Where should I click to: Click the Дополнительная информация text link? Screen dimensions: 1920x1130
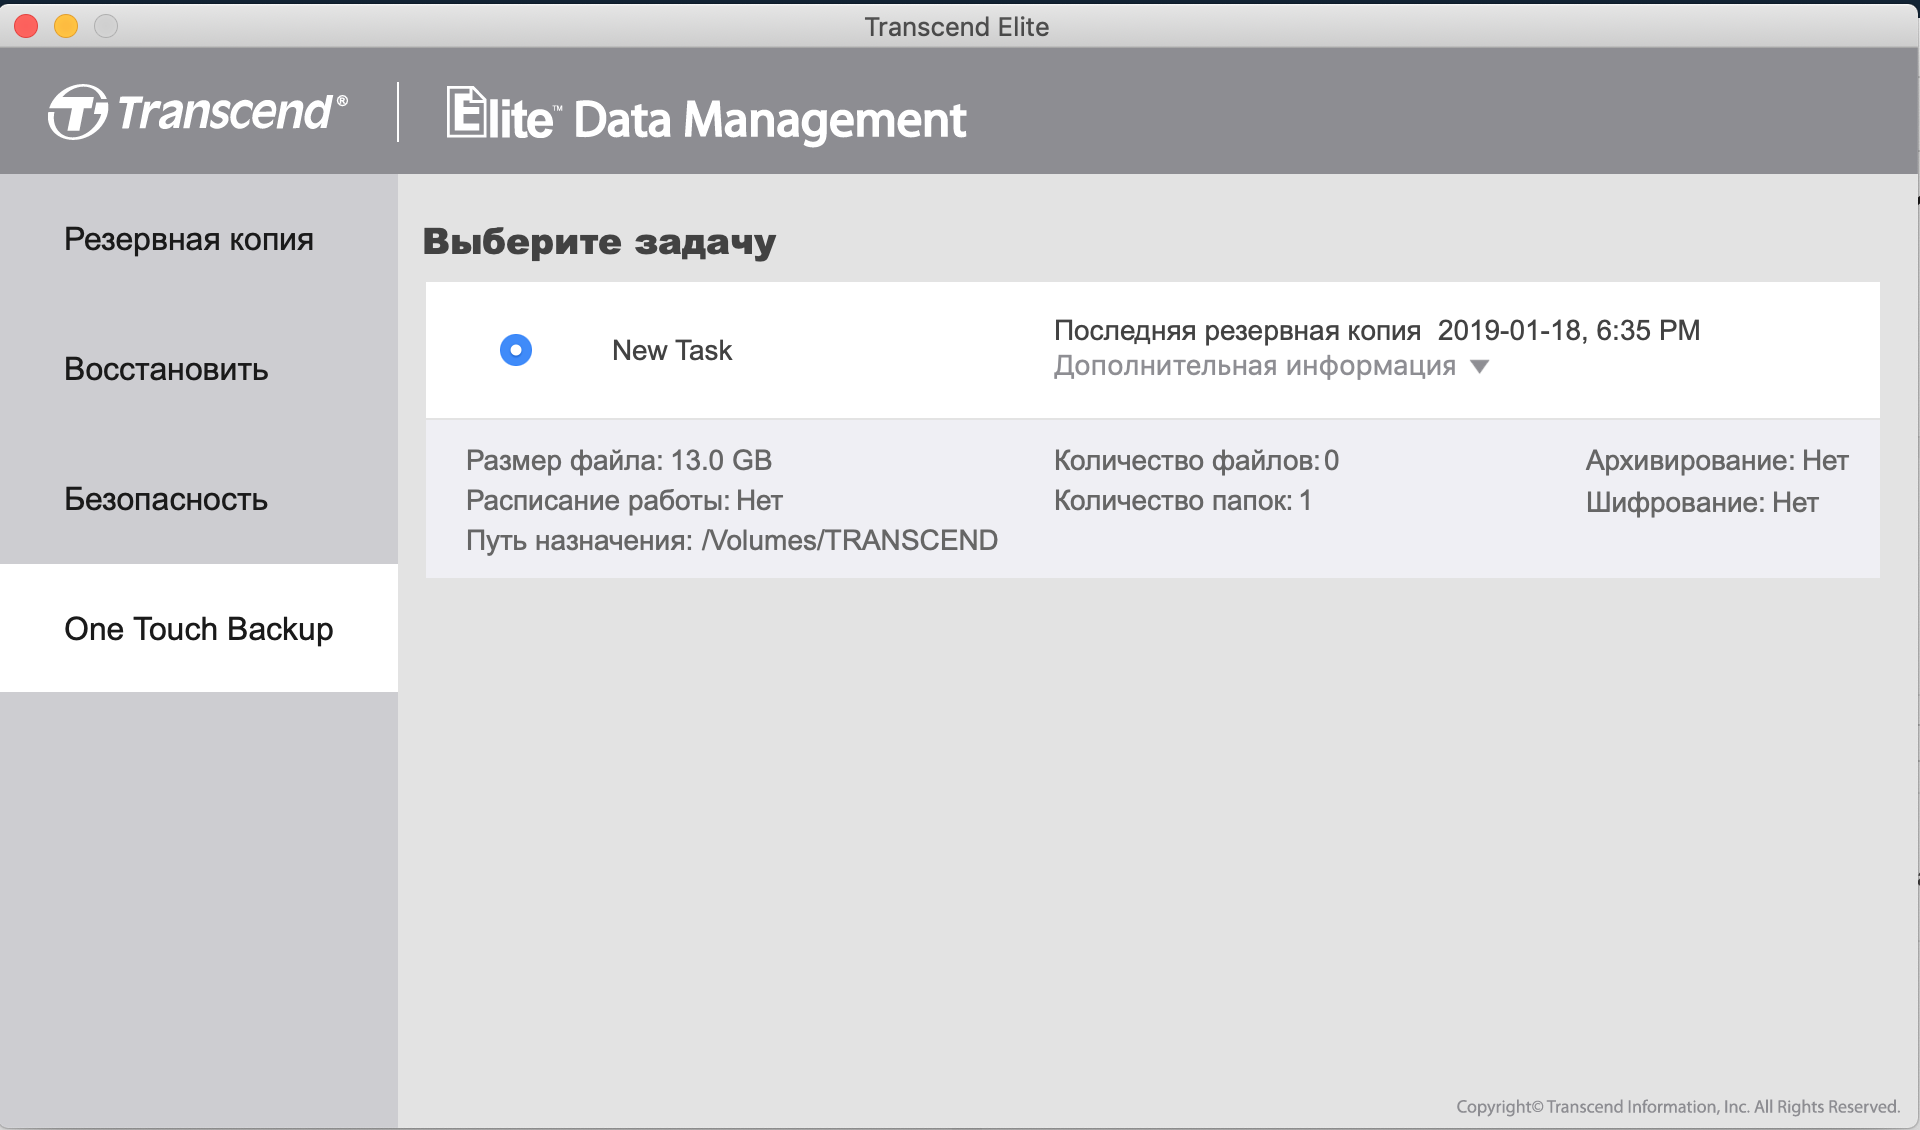click(1254, 366)
